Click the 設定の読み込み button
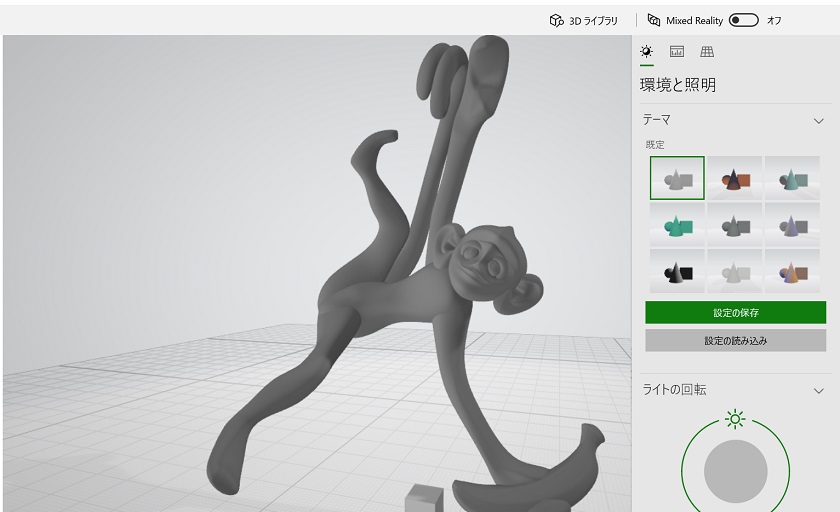This screenshot has width=840, height=512. tap(735, 341)
